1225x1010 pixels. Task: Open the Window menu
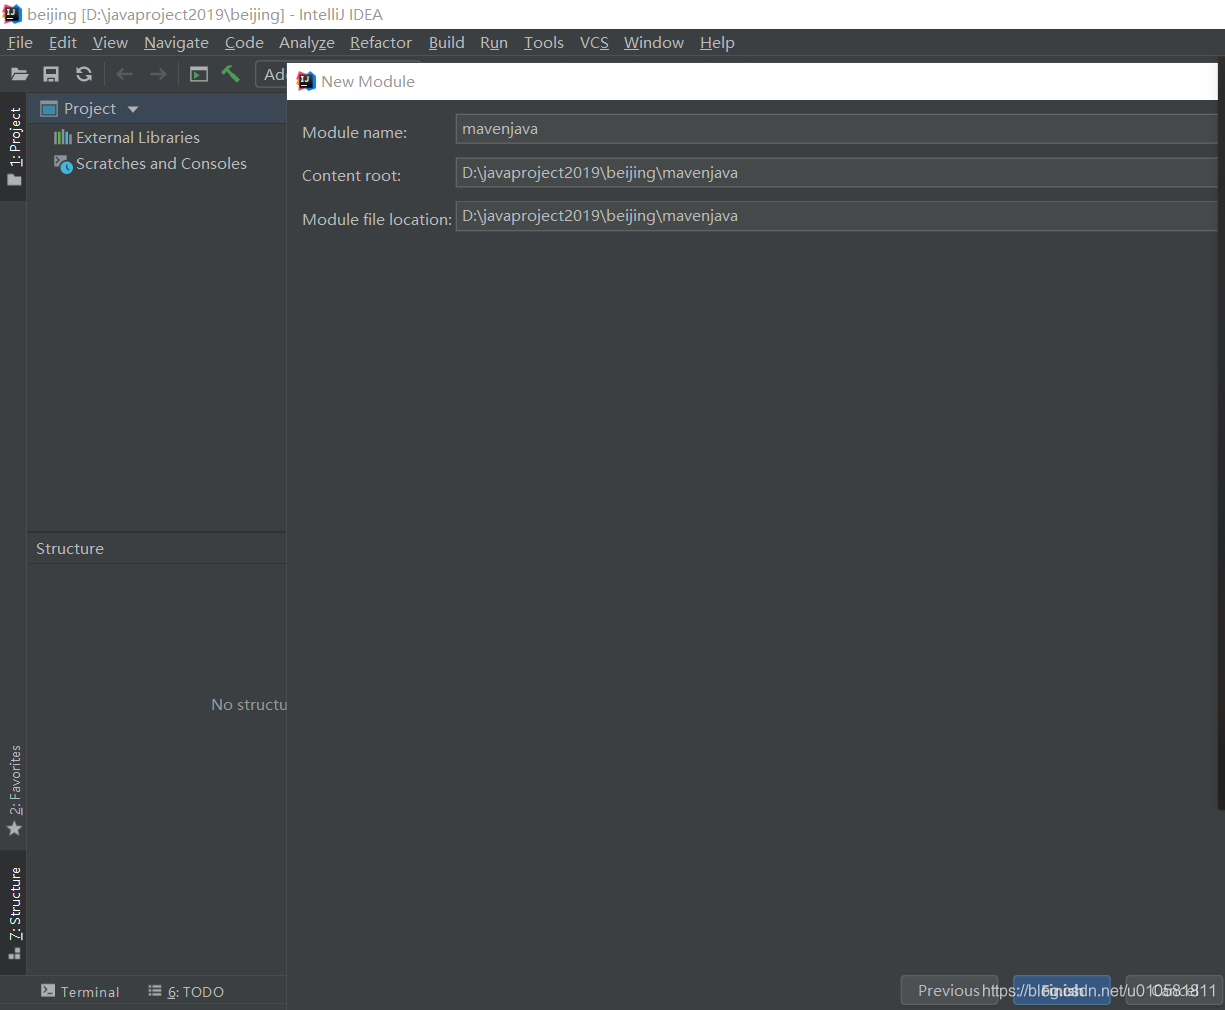click(x=654, y=42)
